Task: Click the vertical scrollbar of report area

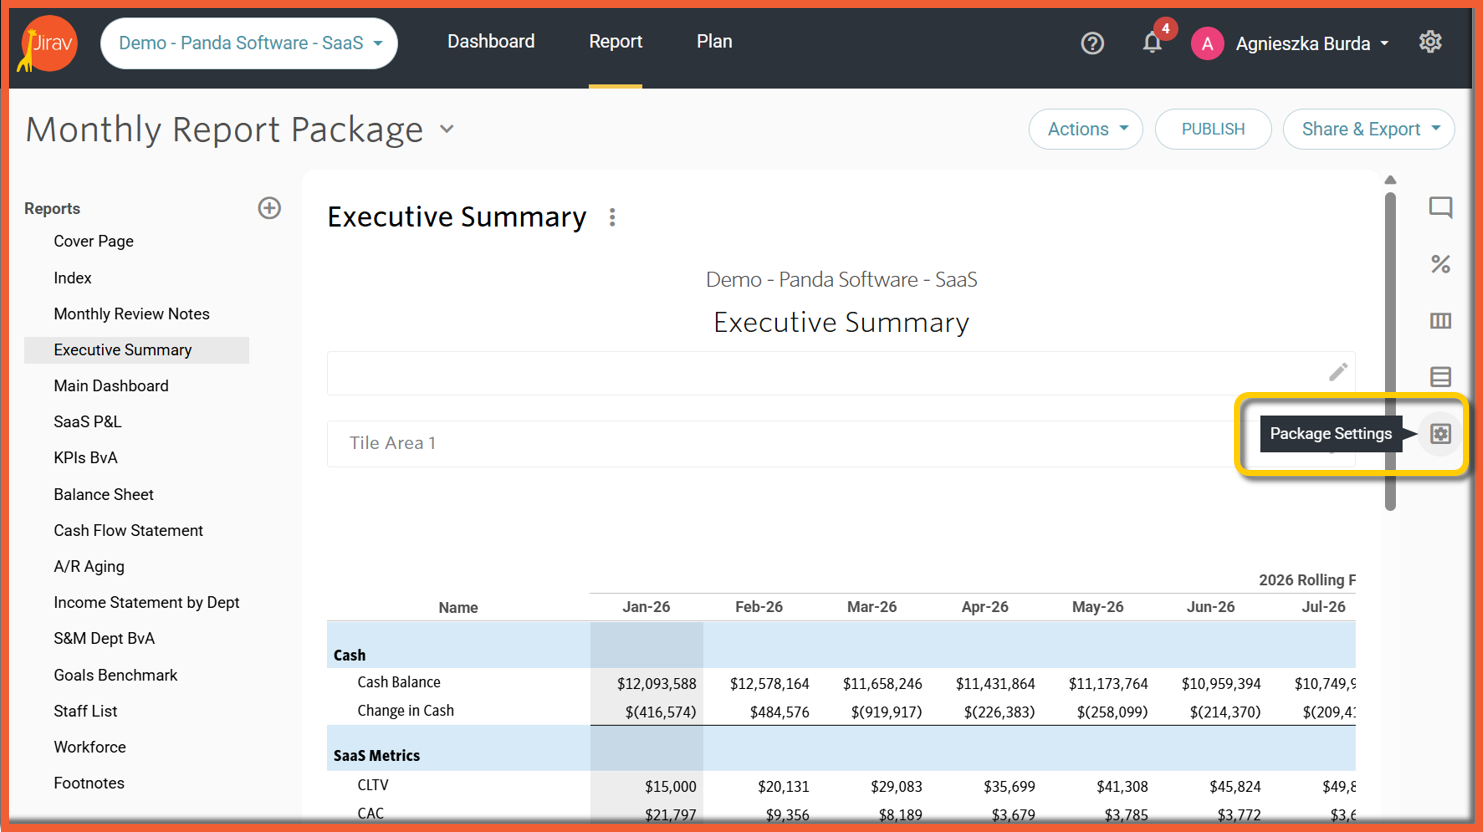Action: [1390, 351]
